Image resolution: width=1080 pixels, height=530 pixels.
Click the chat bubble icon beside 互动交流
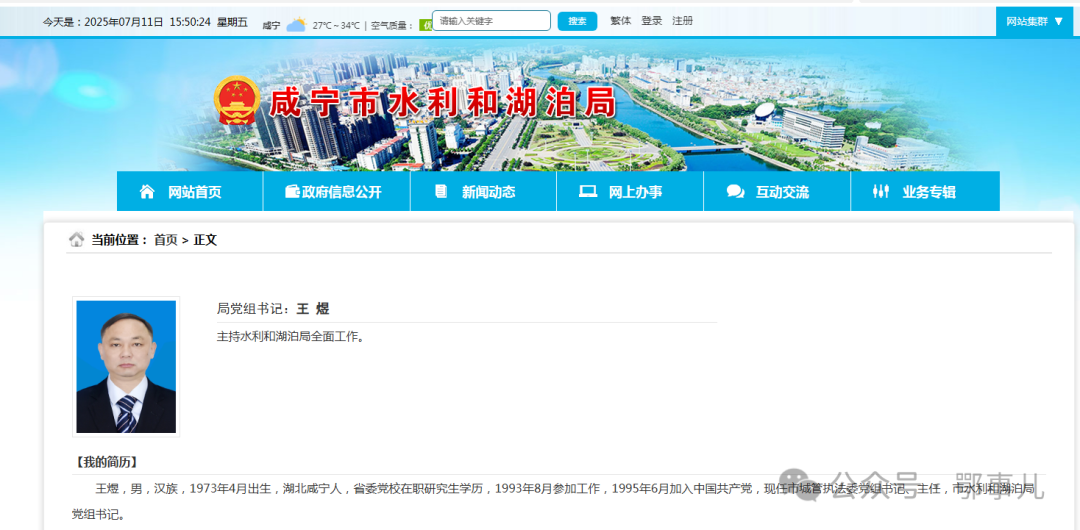pos(735,192)
